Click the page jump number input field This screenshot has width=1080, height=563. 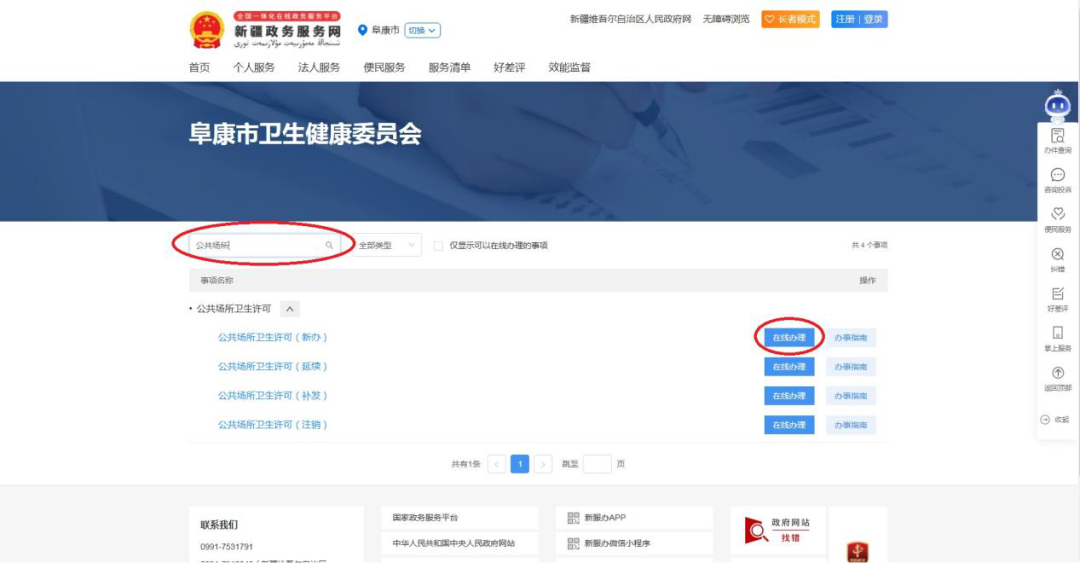click(597, 464)
